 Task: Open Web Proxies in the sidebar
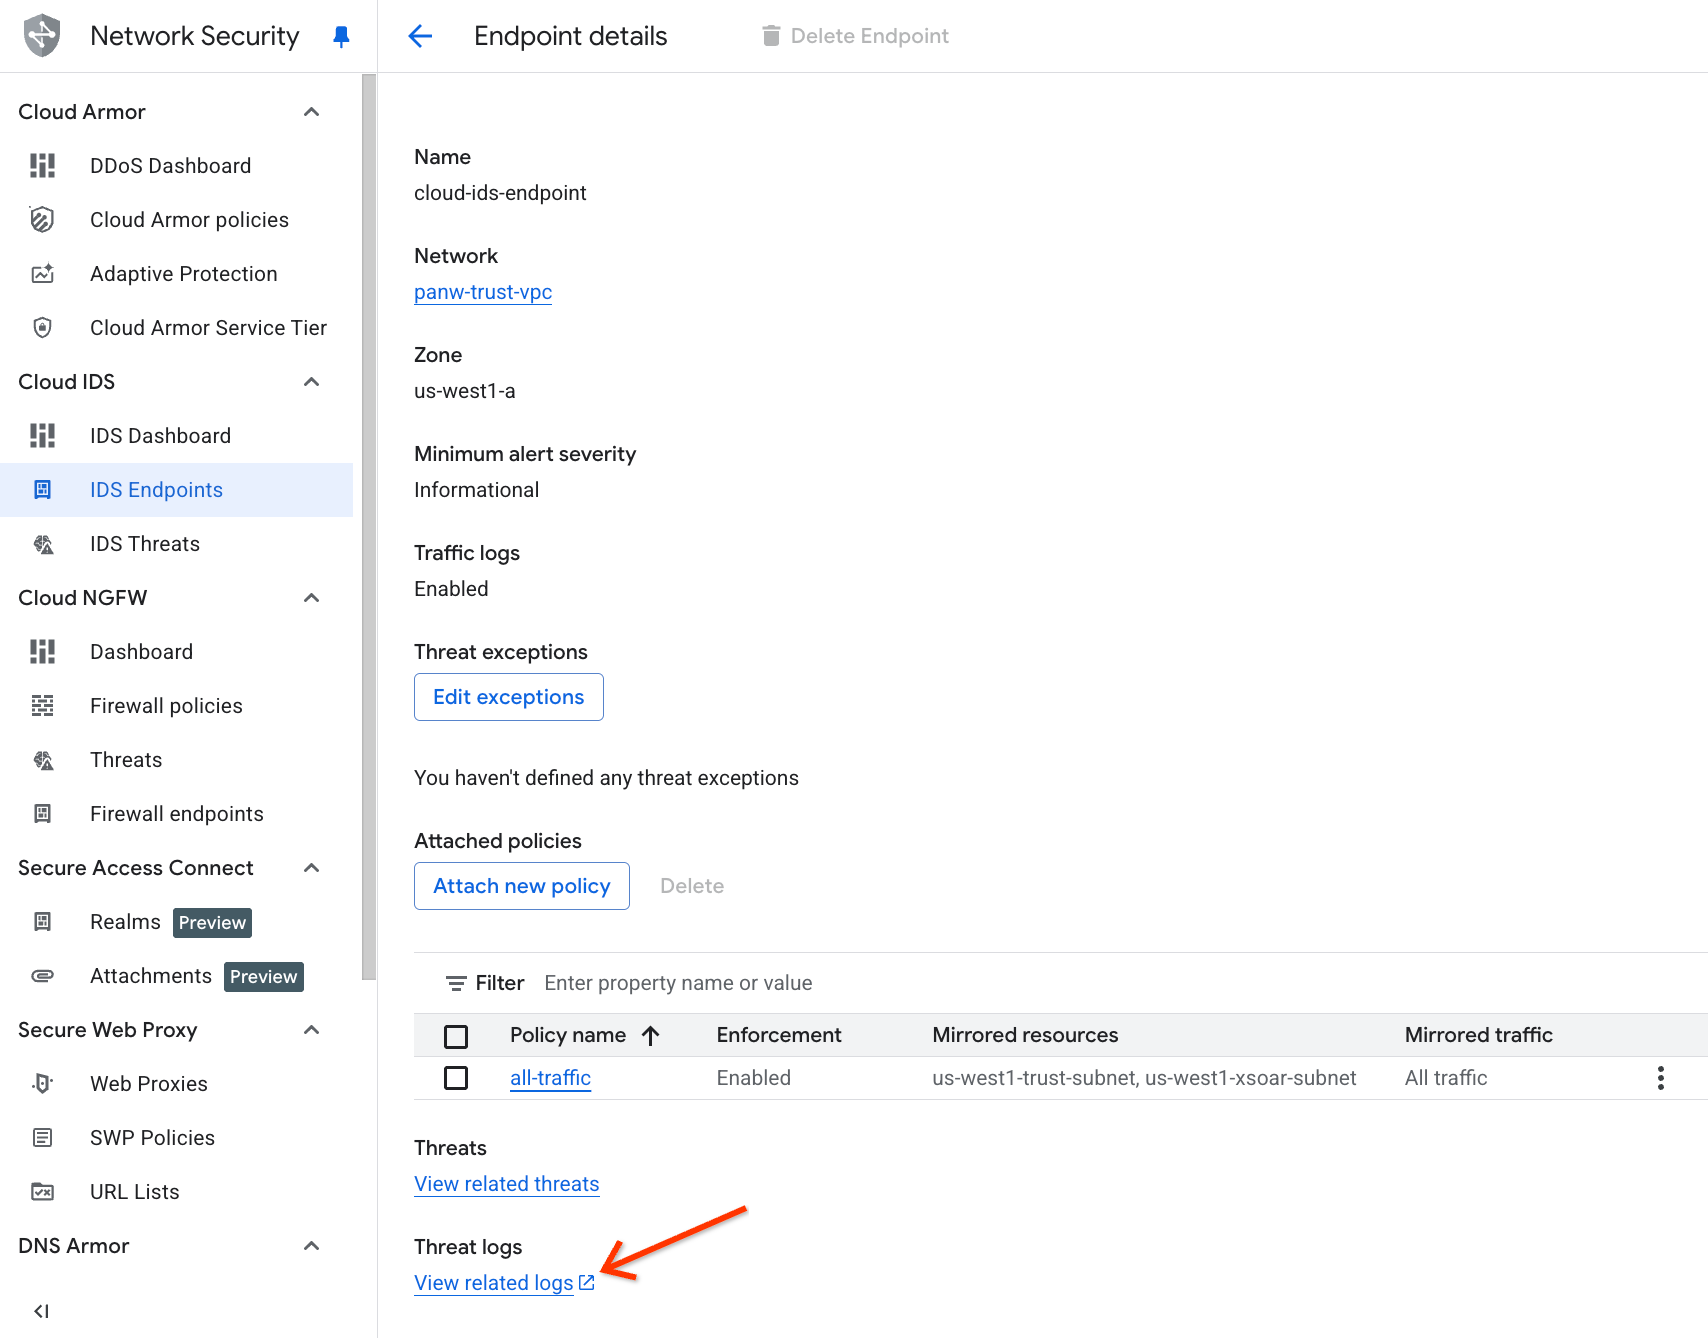149,1084
